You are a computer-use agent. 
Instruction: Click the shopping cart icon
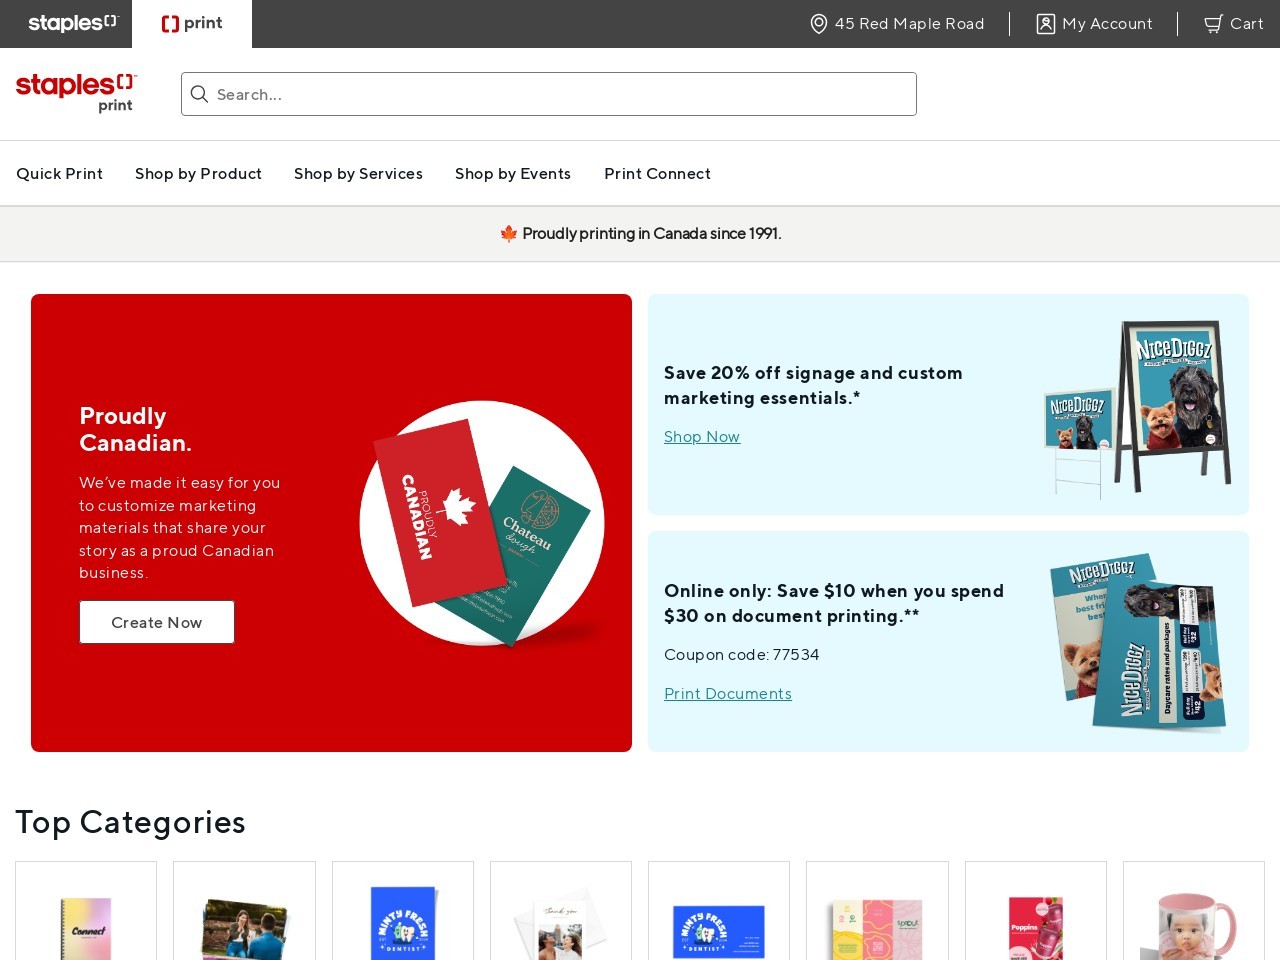(x=1213, y=23)
